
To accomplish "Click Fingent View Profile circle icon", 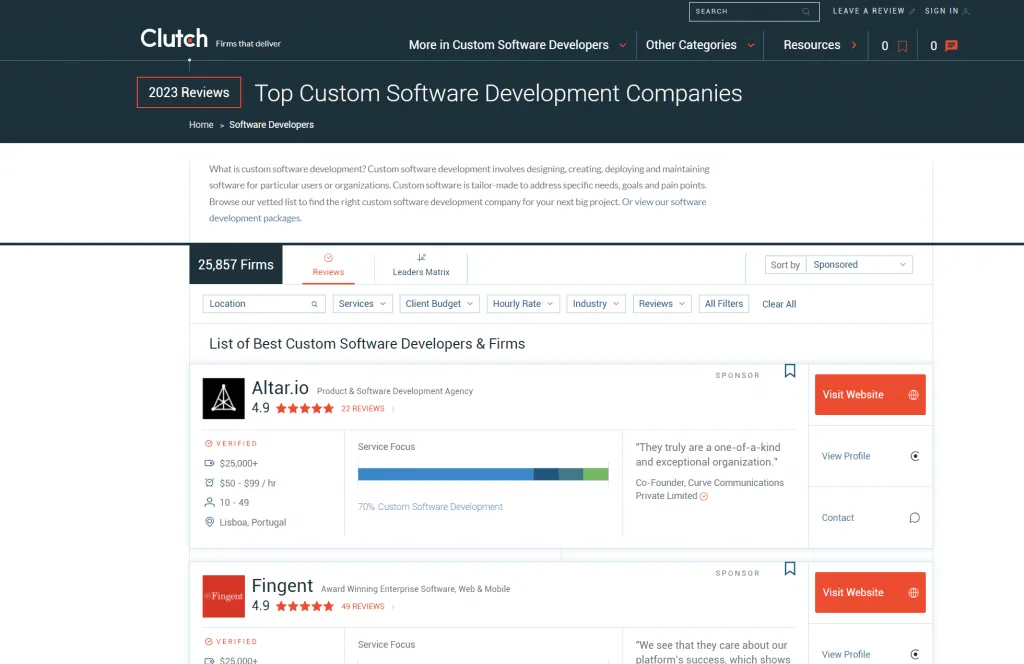I will [x=915, y=654].
